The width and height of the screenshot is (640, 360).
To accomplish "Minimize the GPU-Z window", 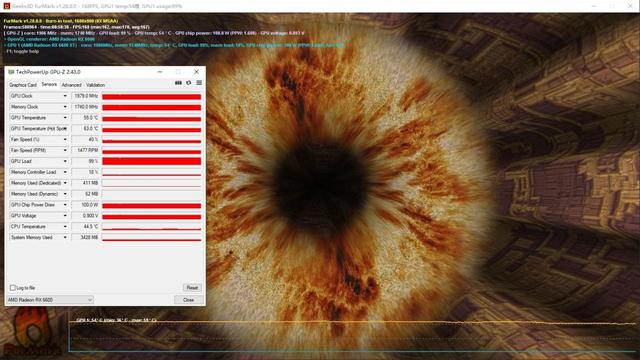I will pyautogui.click(x=160, y=71).
